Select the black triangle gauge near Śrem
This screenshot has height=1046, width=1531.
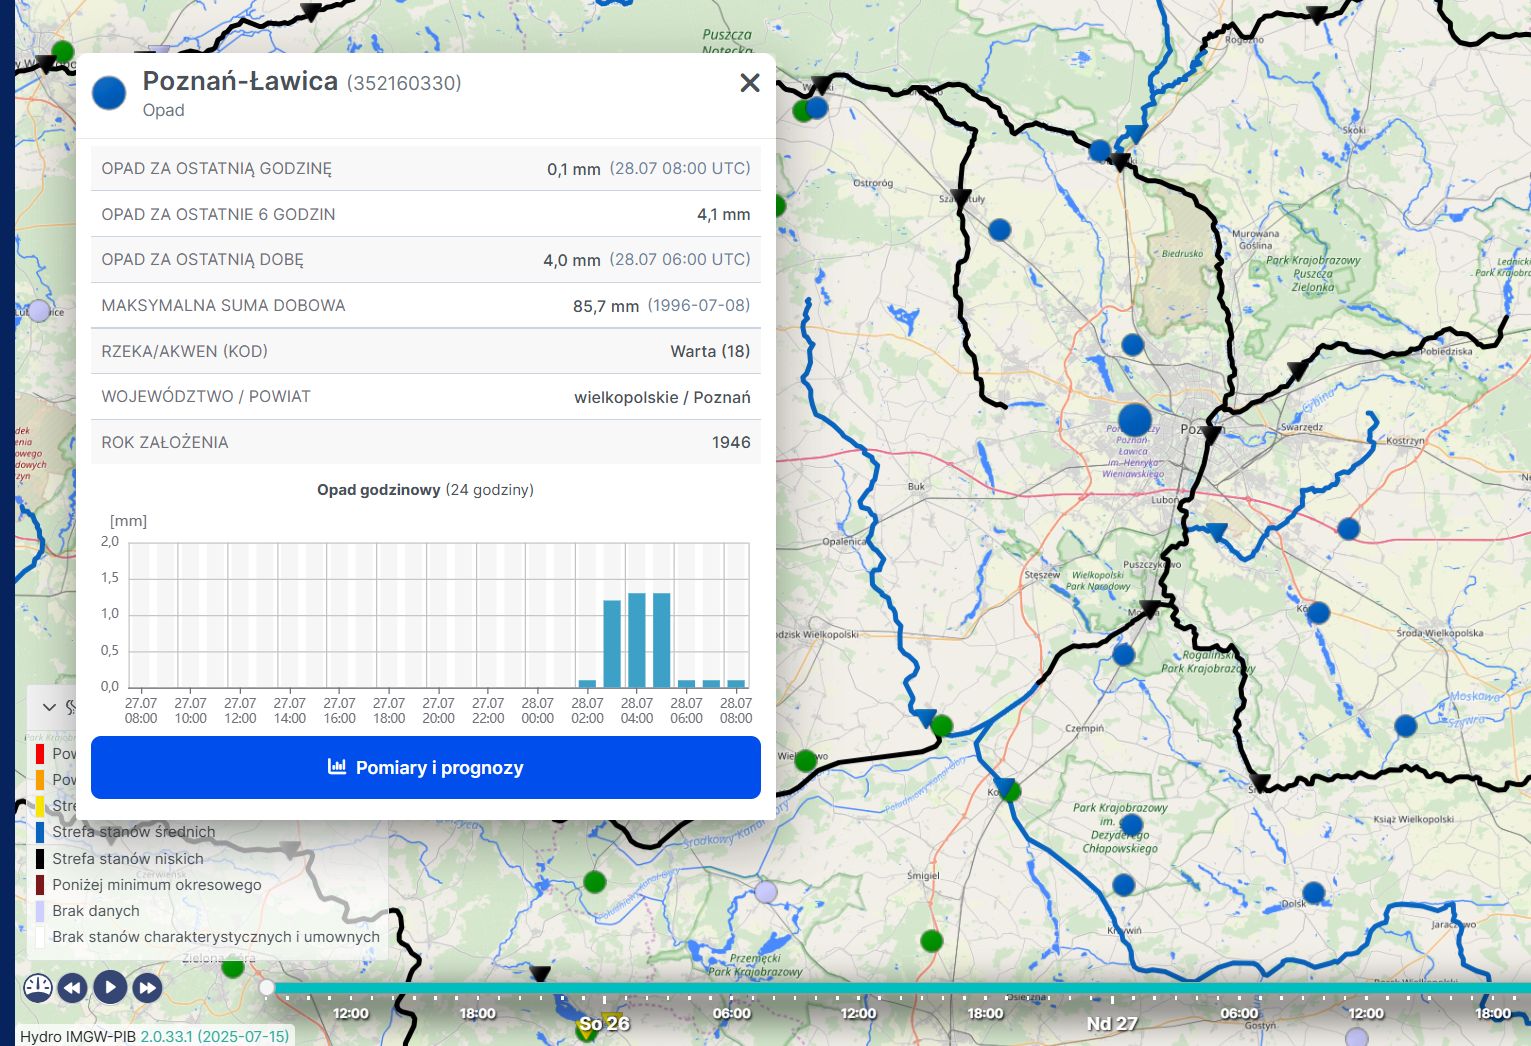pyautogui.click(x=1260, y=781)
